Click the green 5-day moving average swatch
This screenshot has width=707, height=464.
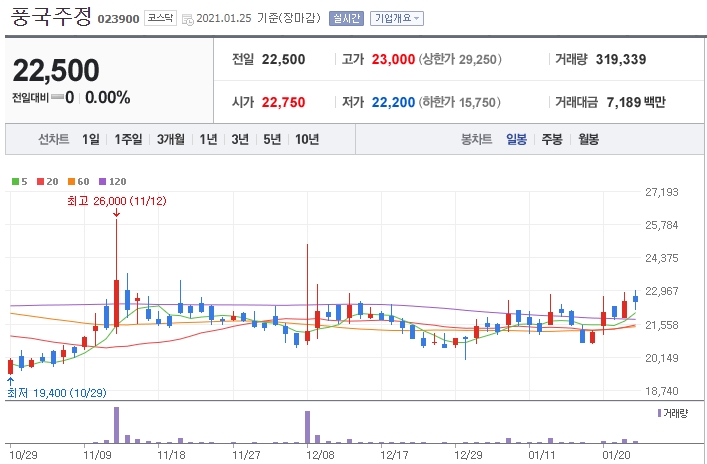15,182
